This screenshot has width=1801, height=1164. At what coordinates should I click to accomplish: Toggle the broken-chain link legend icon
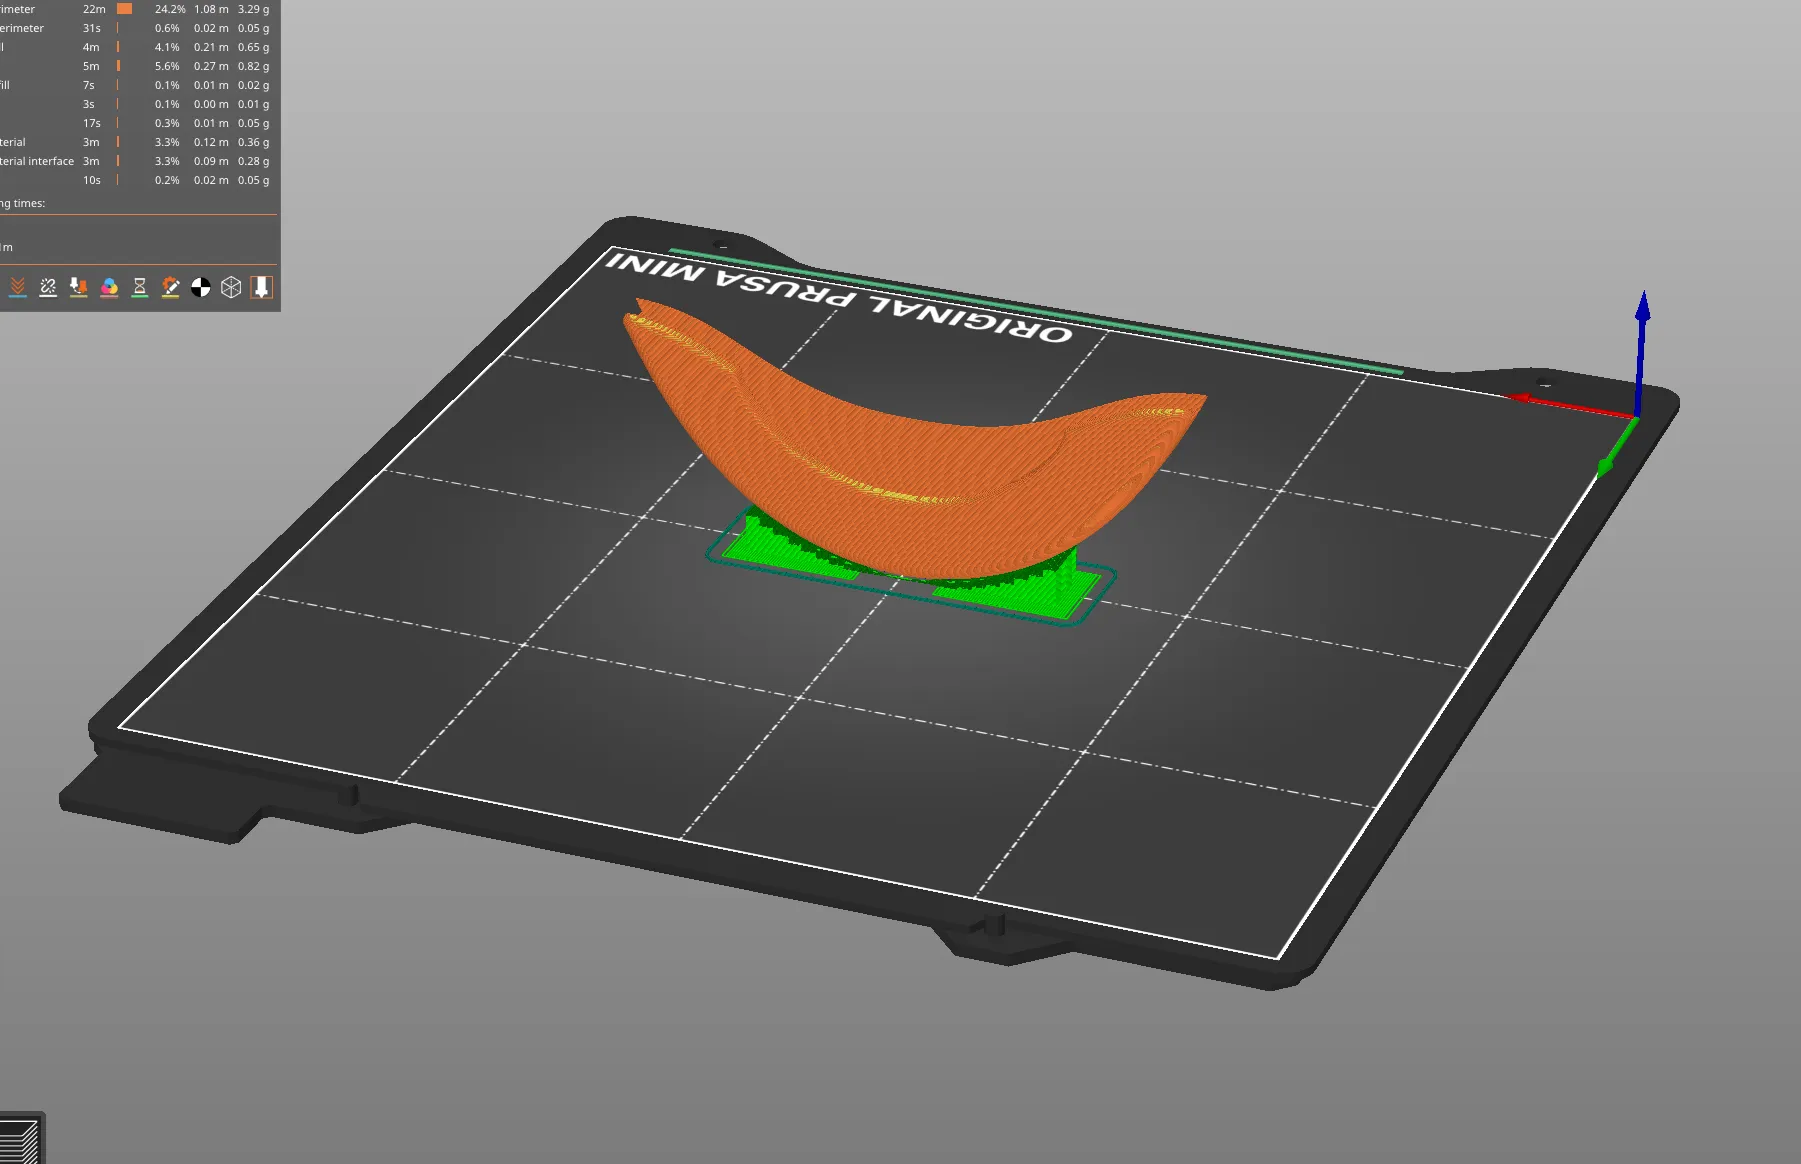coord(48,288)
